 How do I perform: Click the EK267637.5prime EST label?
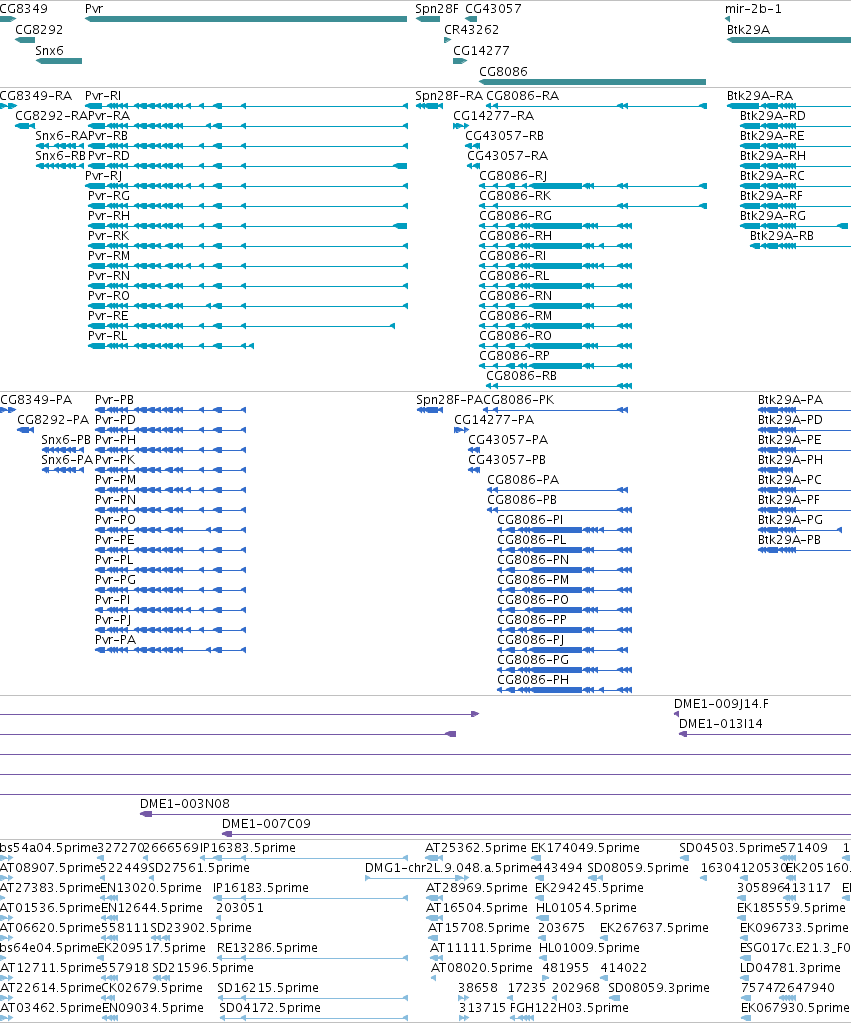655,928
